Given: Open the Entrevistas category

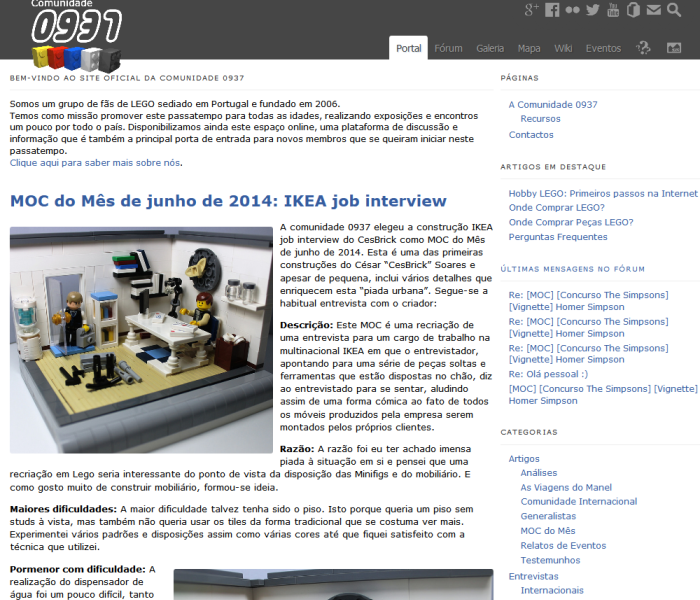Looking at the screenshot, I should point(533,576).
